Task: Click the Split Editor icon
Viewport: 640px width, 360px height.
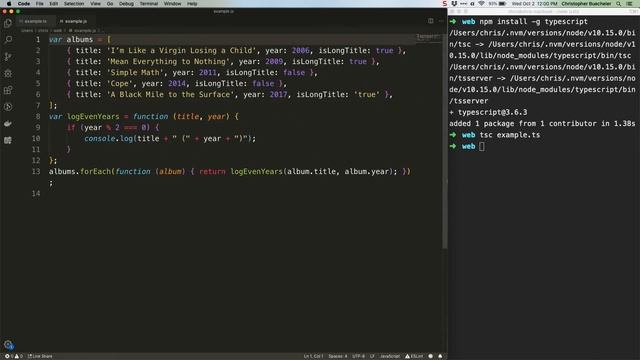Action: 431,21
